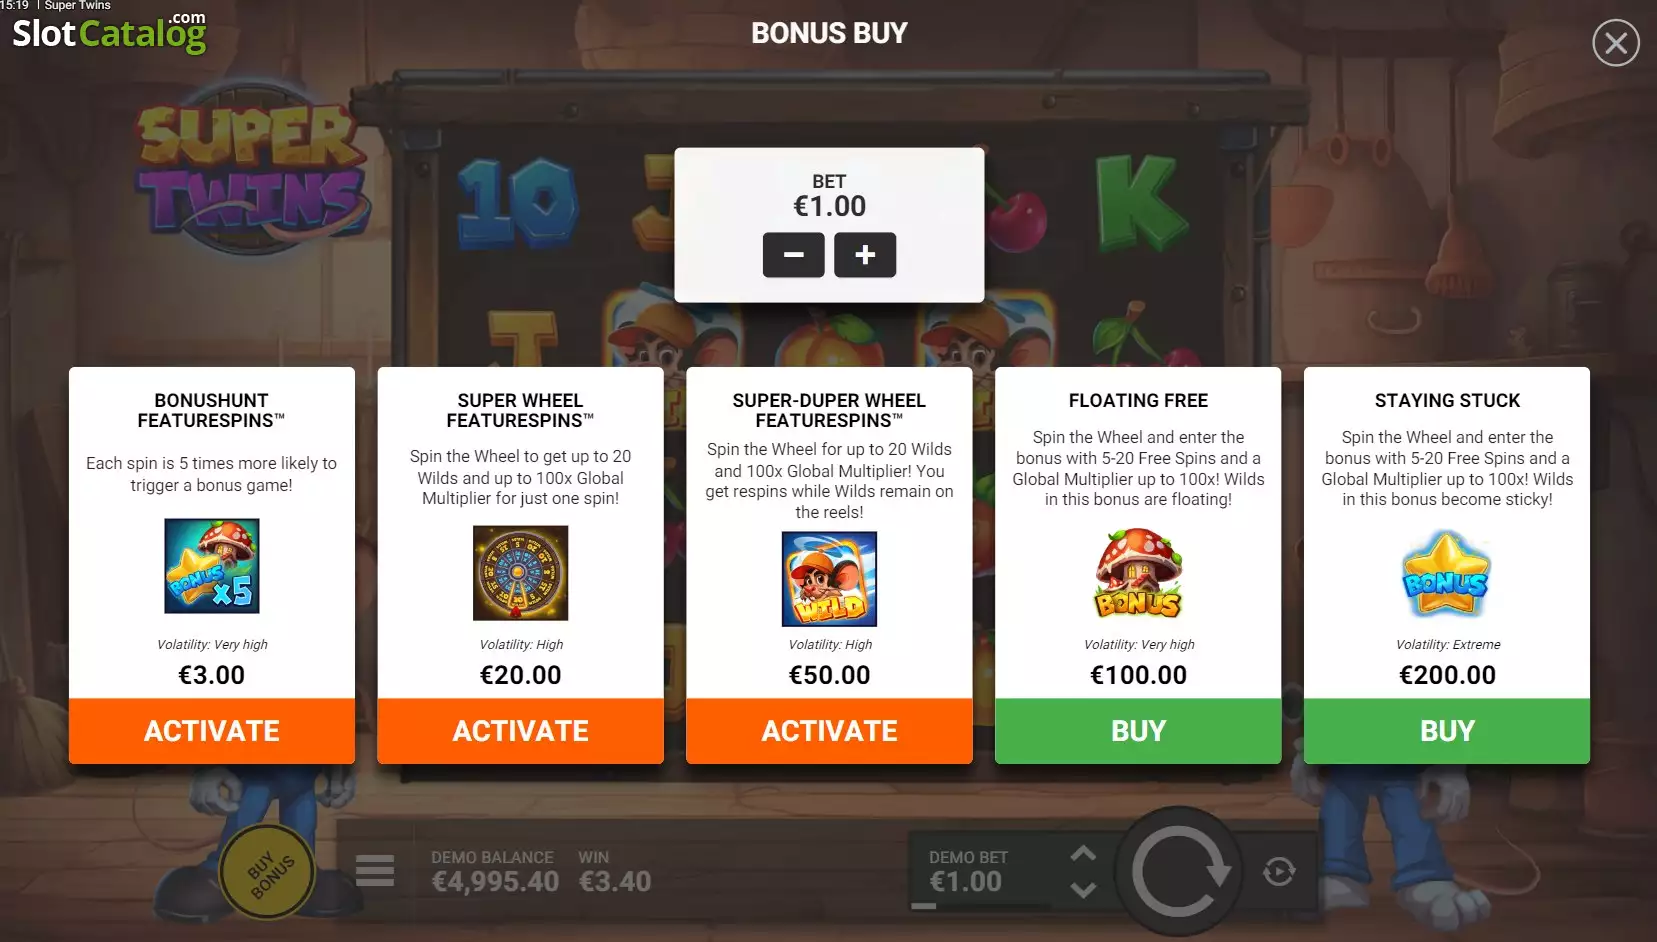This screenshot has height=942, width=1657.
Task: Click the mushroom house Bonus icon
Action: tap(1138, 573)
